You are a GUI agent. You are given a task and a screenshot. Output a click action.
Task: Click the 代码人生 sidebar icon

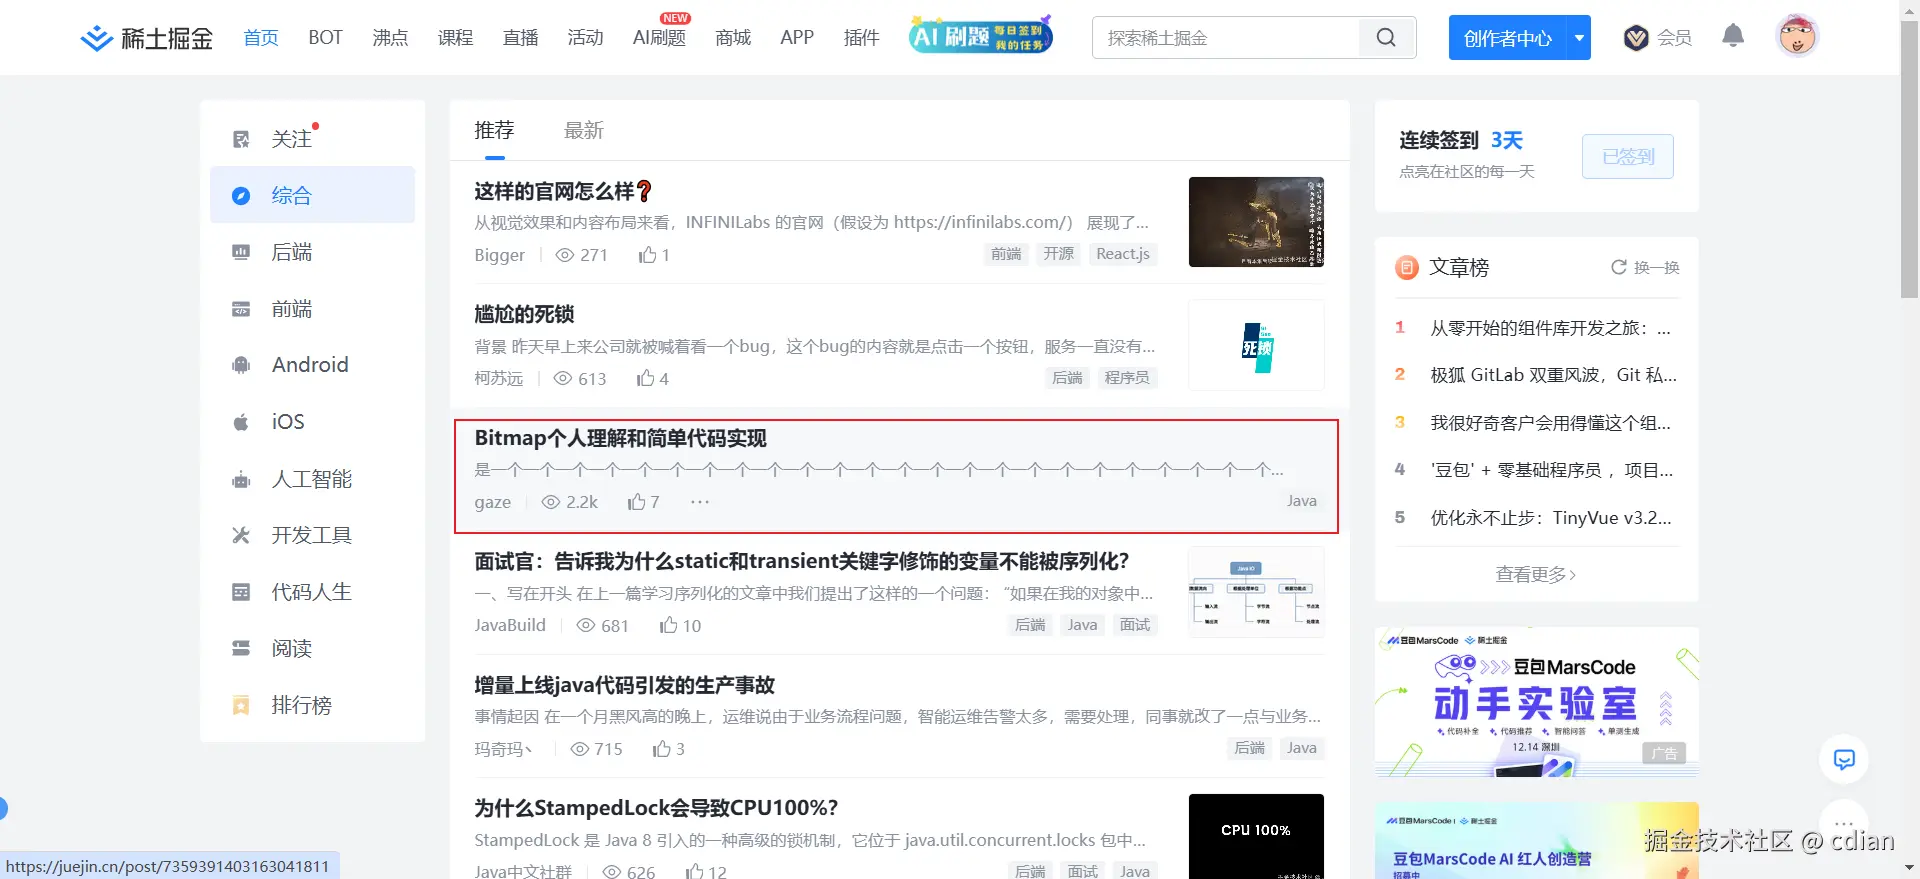(241, 592)
